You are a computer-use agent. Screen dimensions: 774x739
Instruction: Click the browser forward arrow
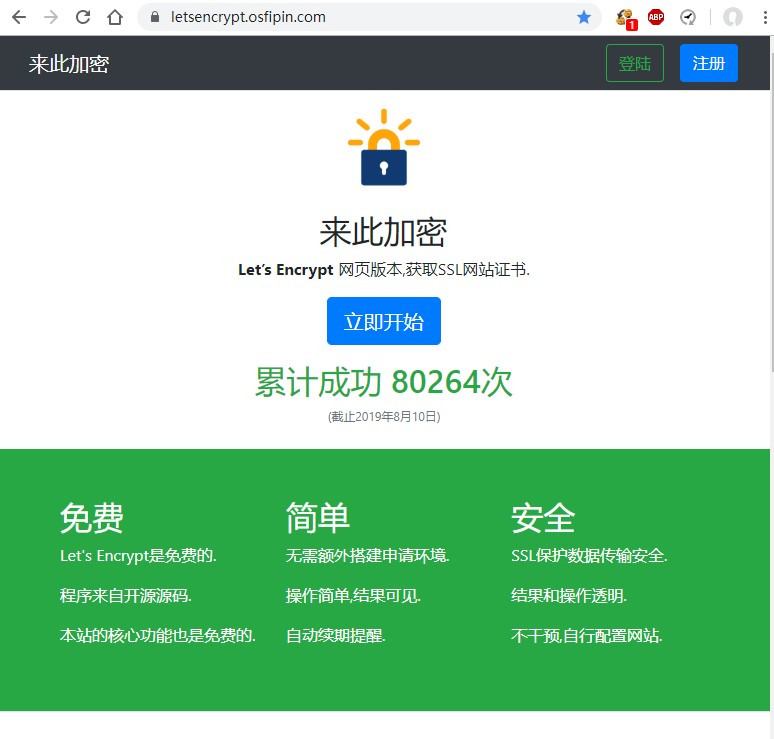51,17
